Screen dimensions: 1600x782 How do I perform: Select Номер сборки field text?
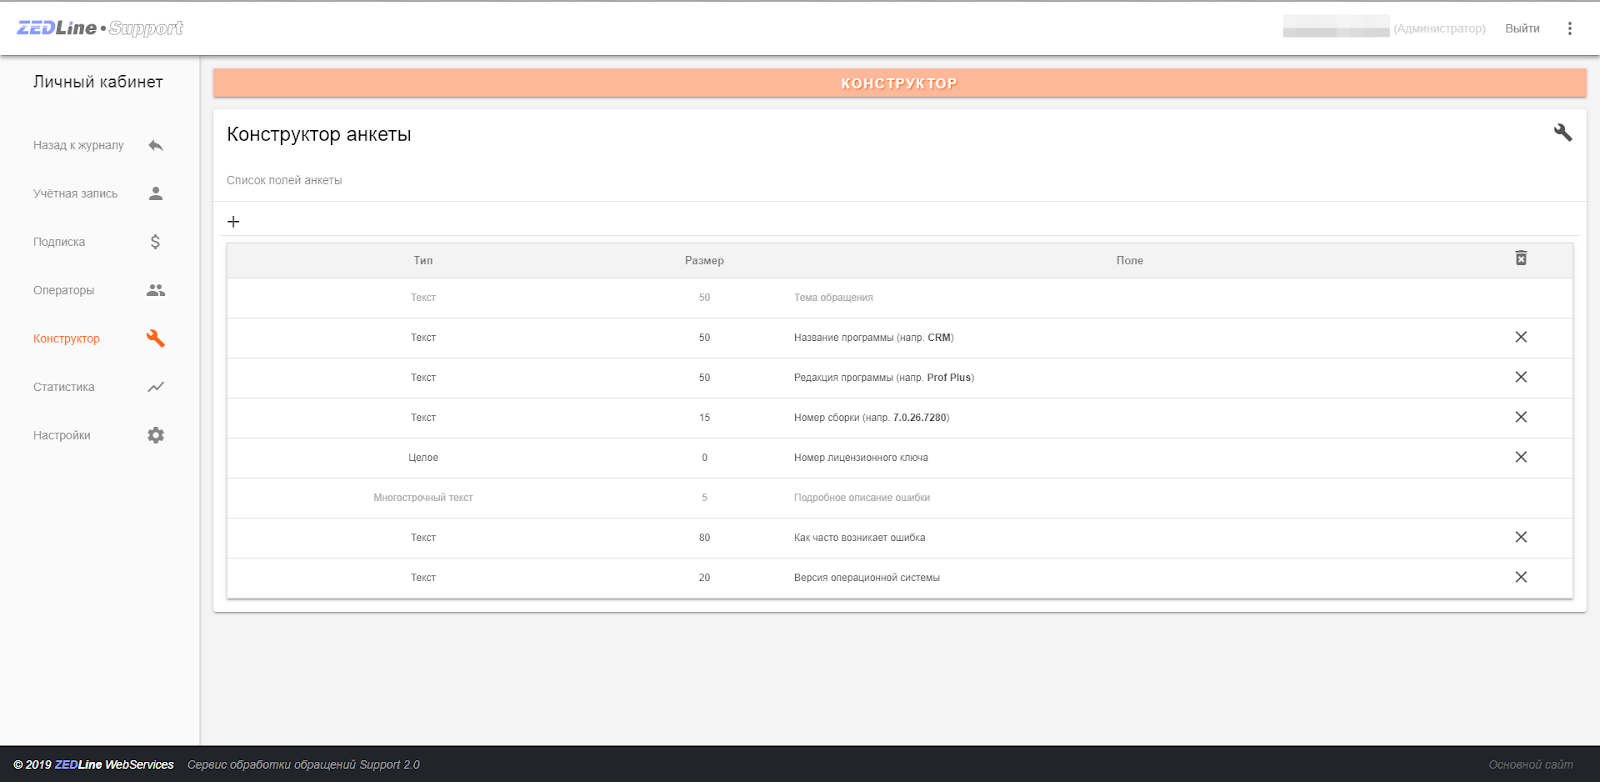coord(871,418)
